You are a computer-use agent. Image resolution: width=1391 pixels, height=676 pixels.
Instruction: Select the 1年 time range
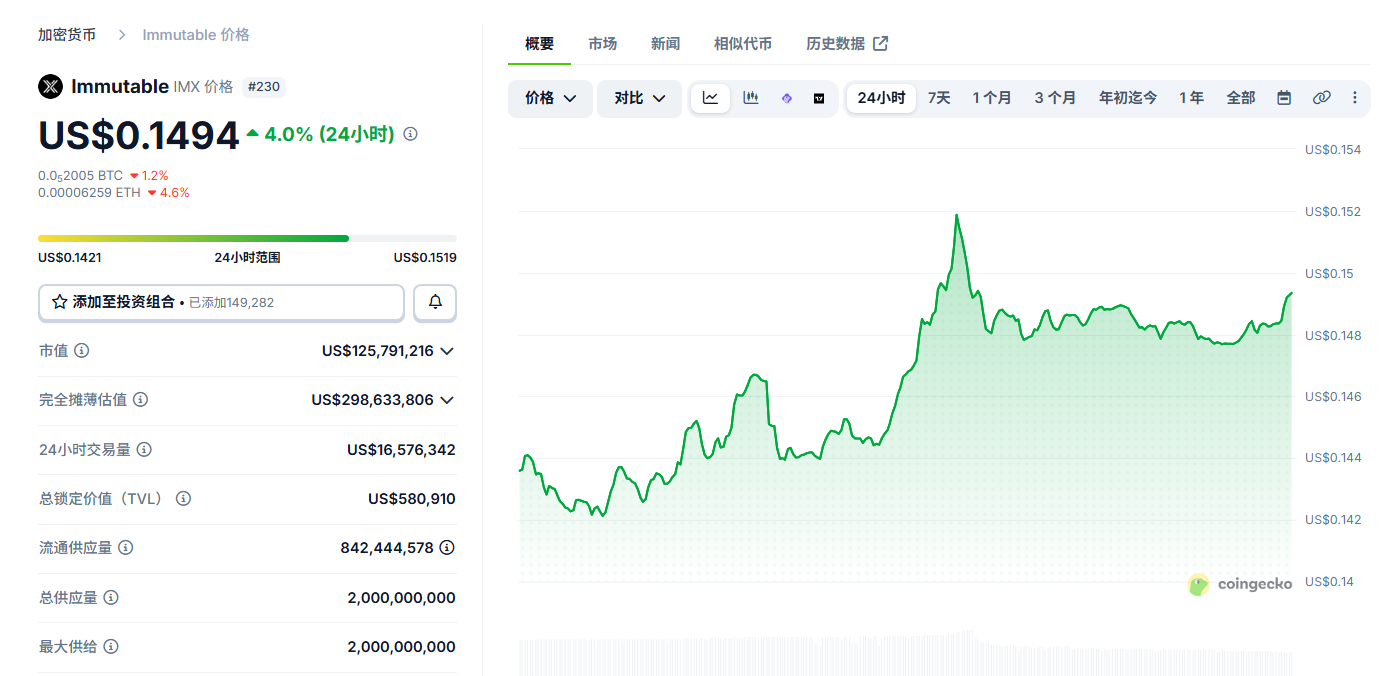[x=1191, y=98]
